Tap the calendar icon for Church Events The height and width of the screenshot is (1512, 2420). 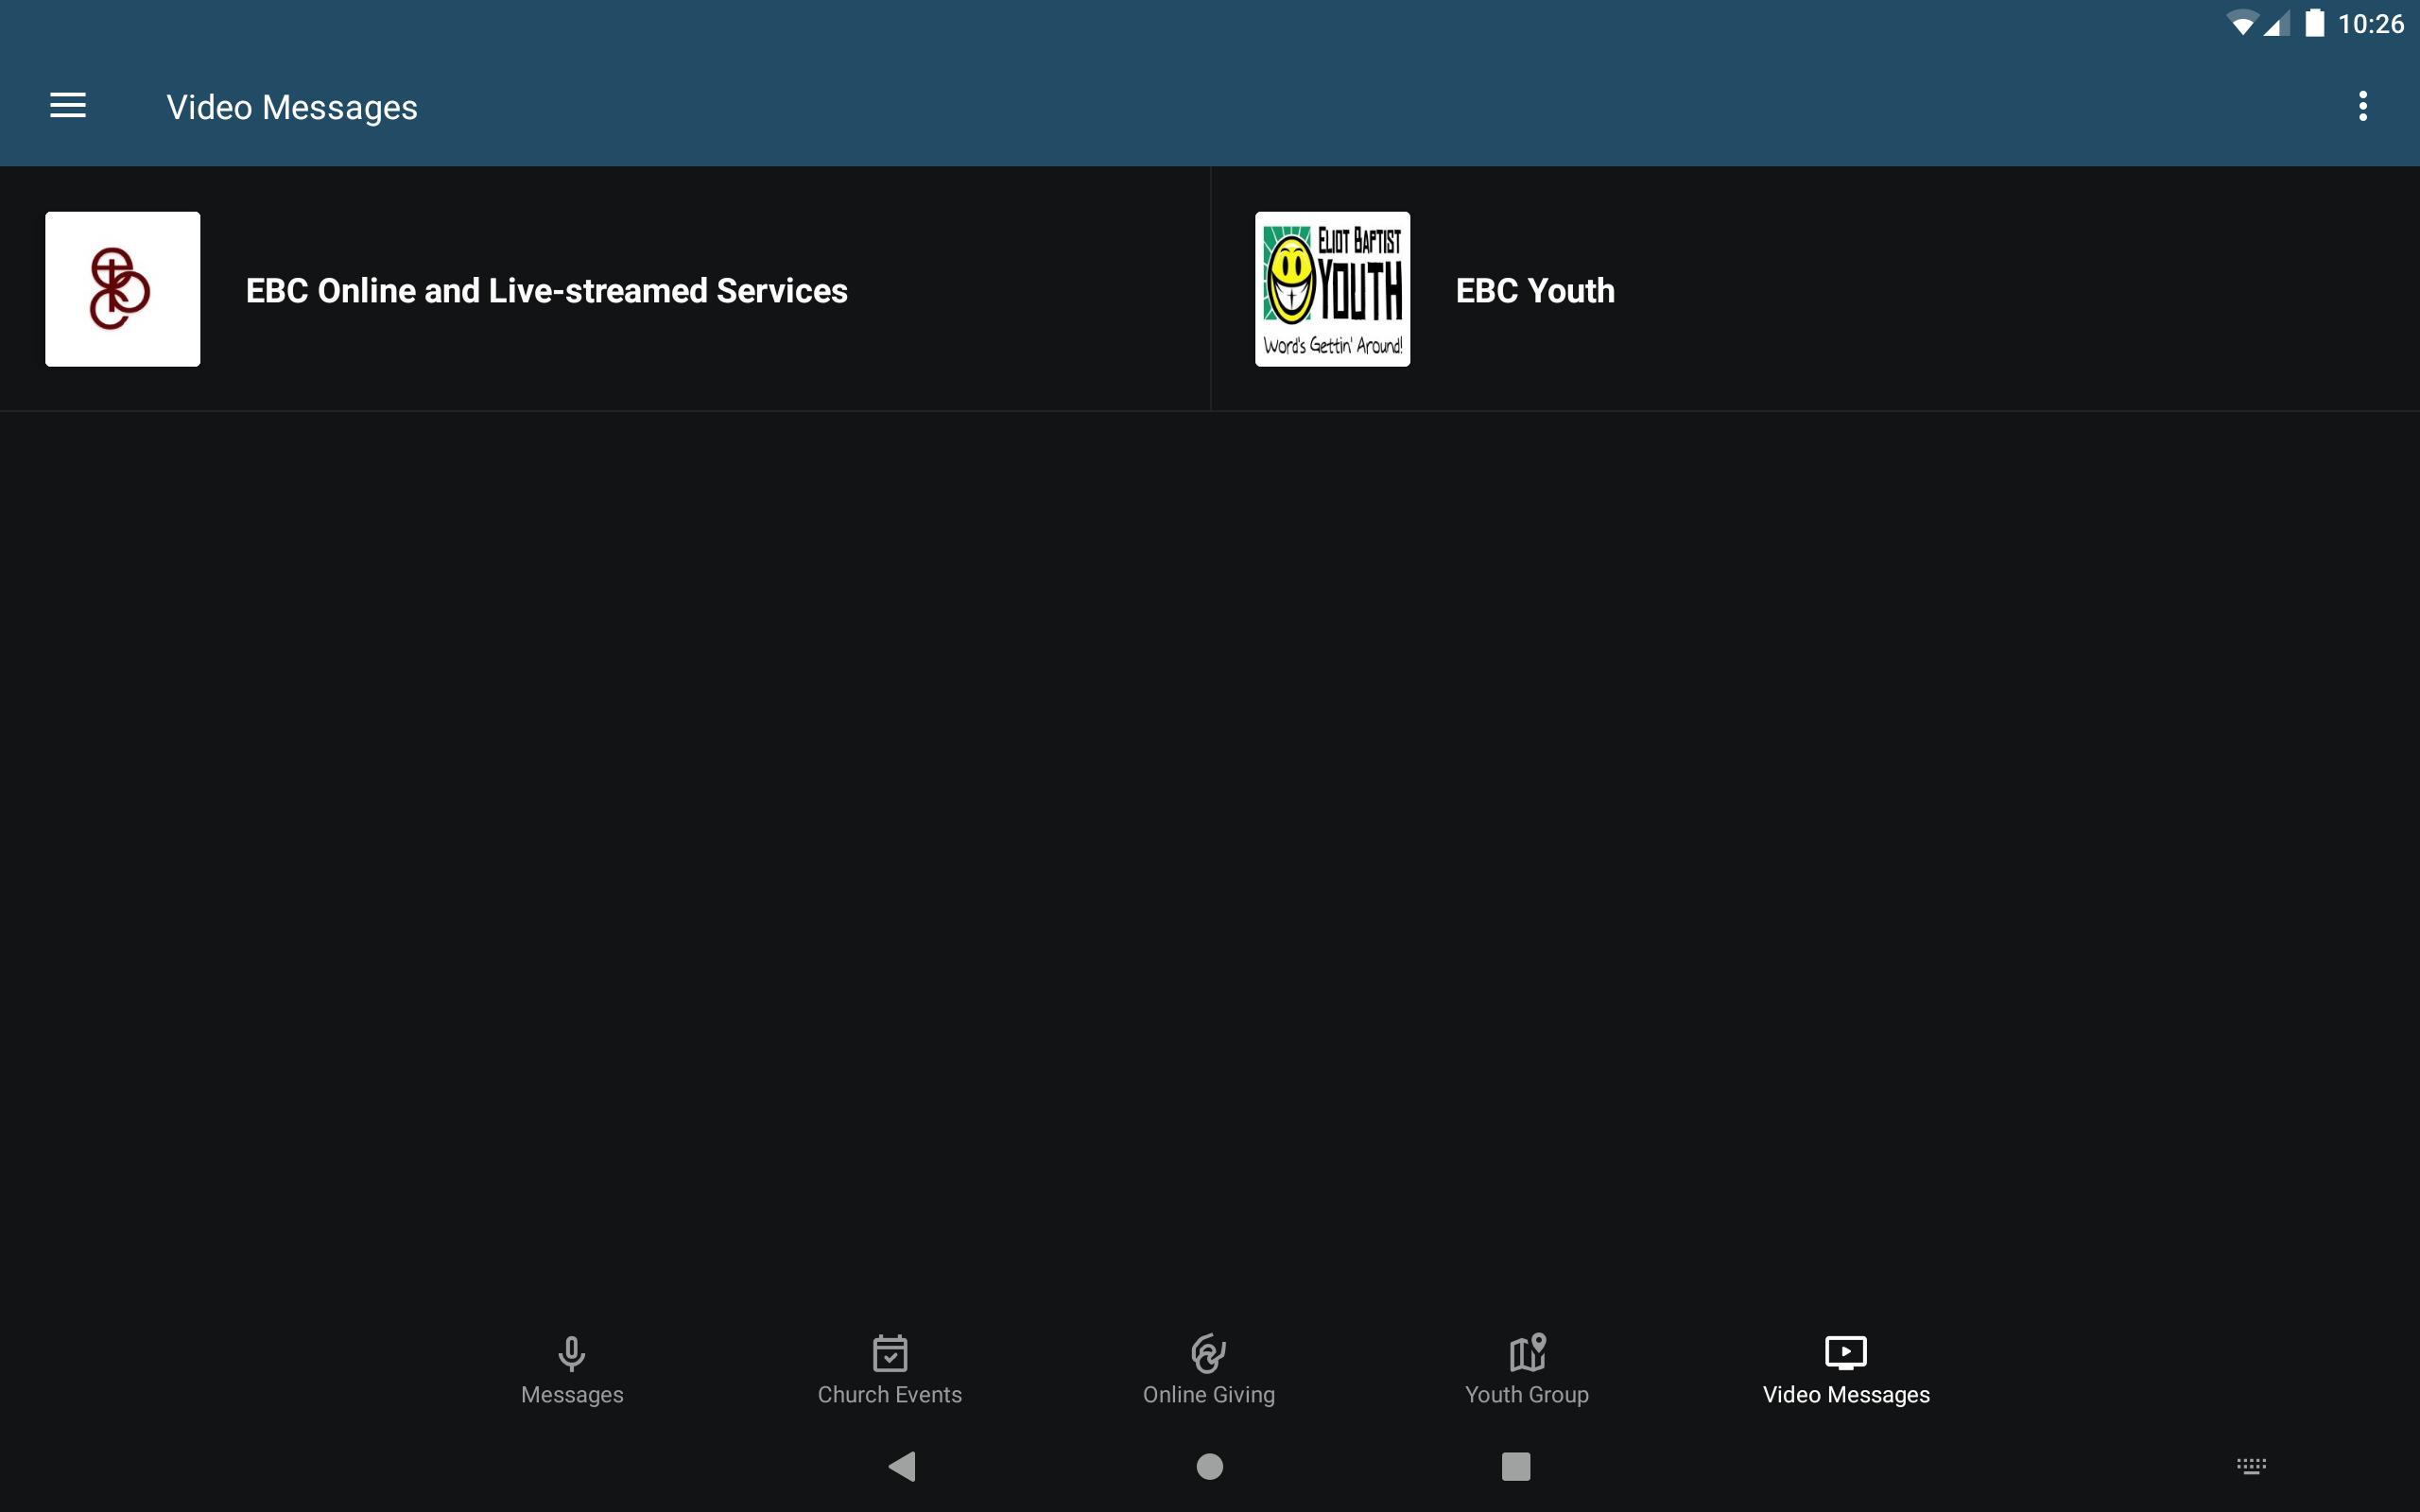click(890, 1353)
